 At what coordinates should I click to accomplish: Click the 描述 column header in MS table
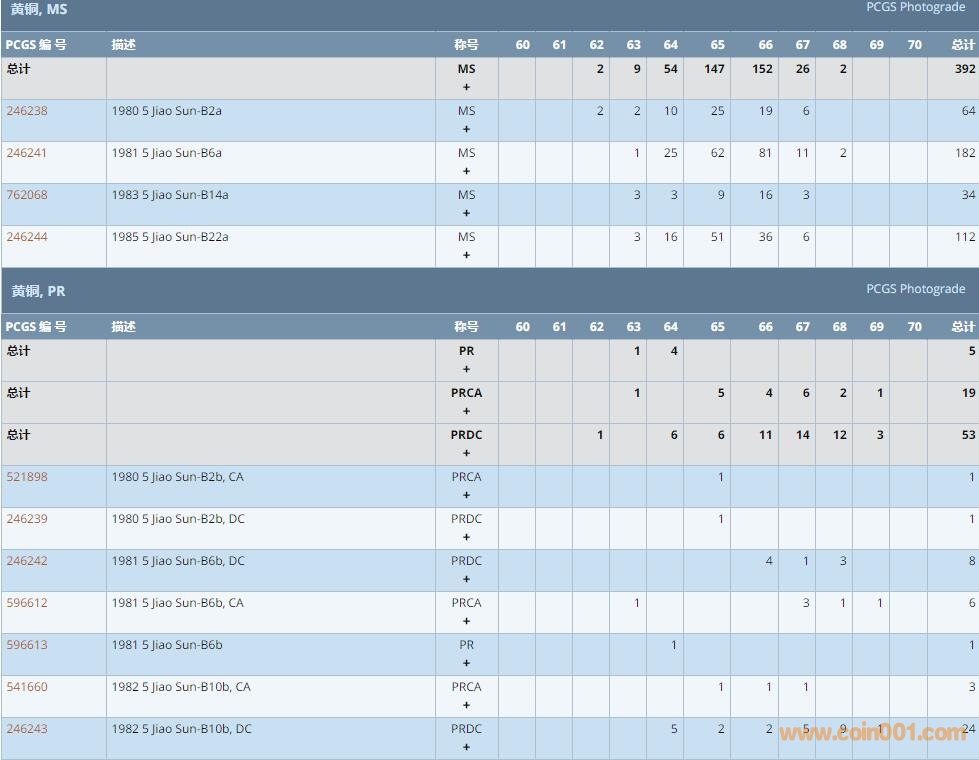pos(124,45)
